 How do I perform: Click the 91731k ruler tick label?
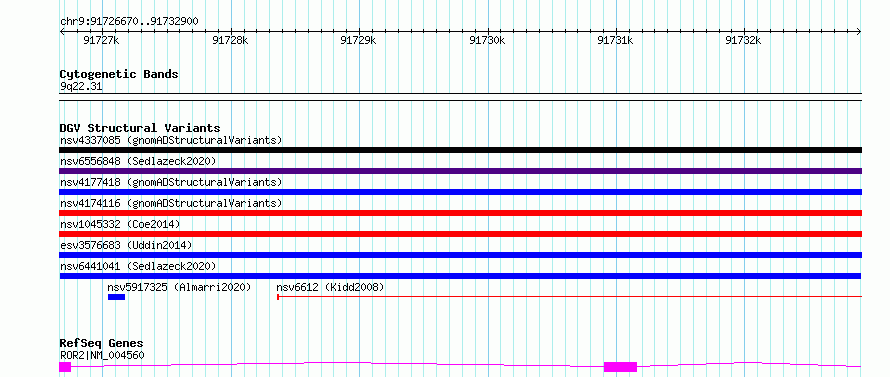coord(615,40)
